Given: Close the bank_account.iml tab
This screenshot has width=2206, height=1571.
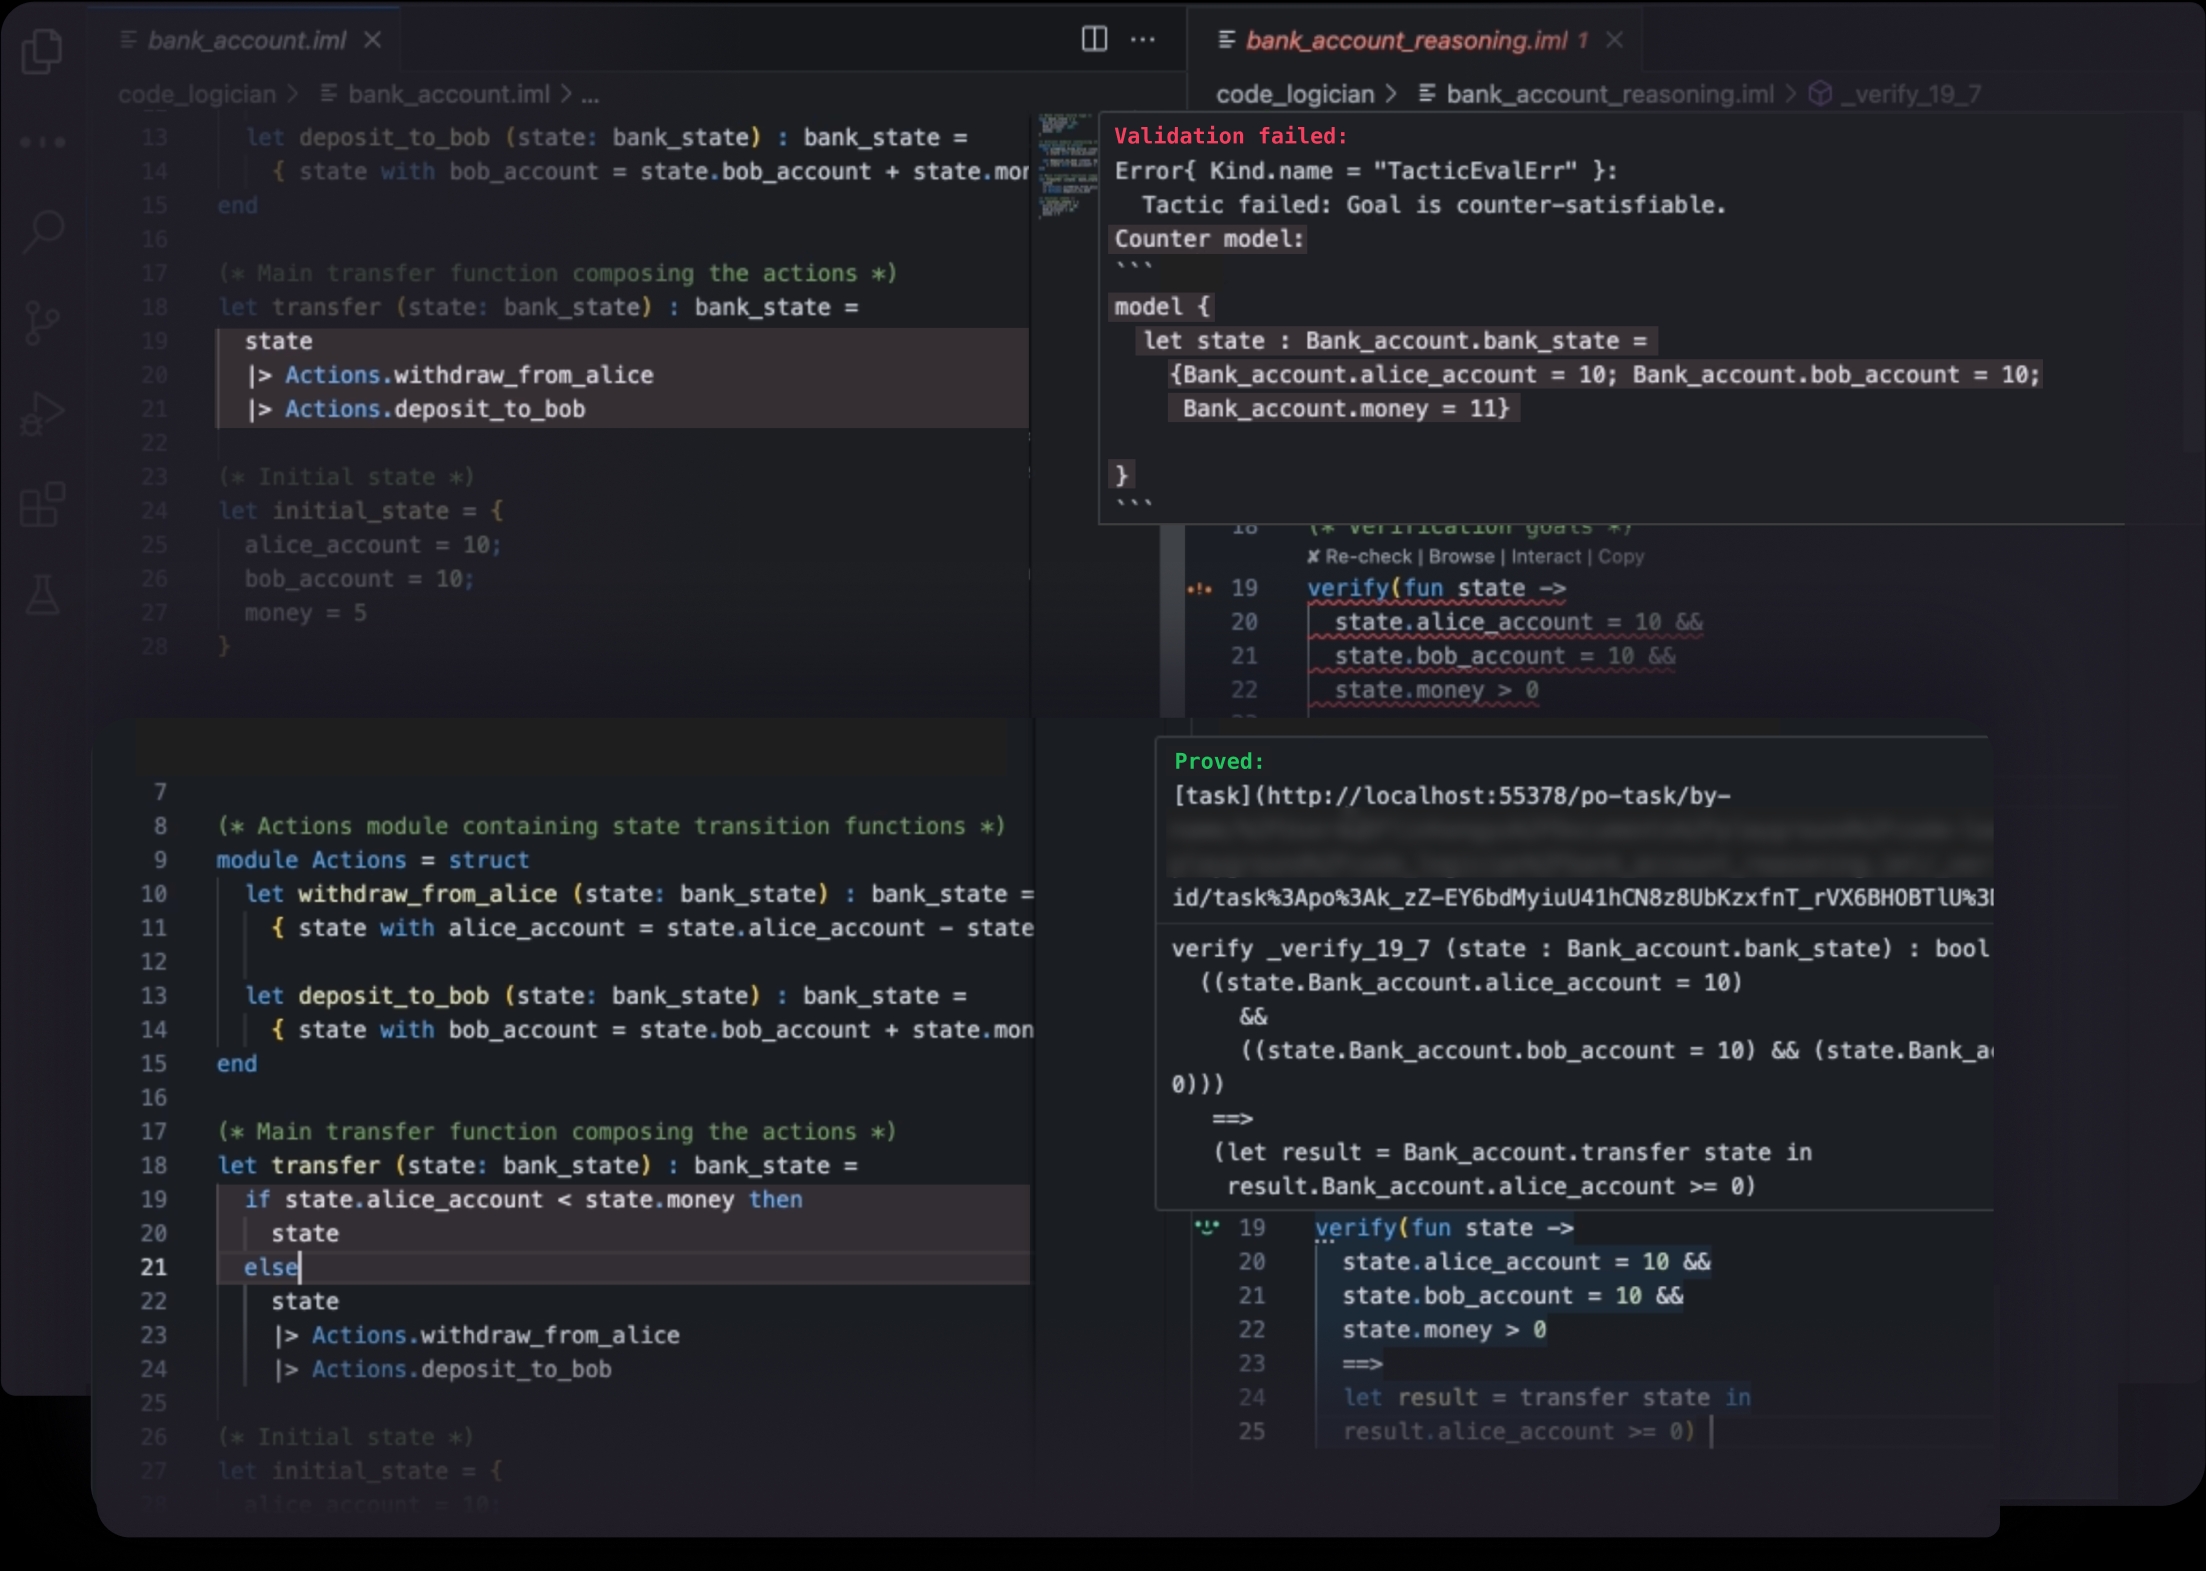Looking at the screenshot, I should [373, 40].
